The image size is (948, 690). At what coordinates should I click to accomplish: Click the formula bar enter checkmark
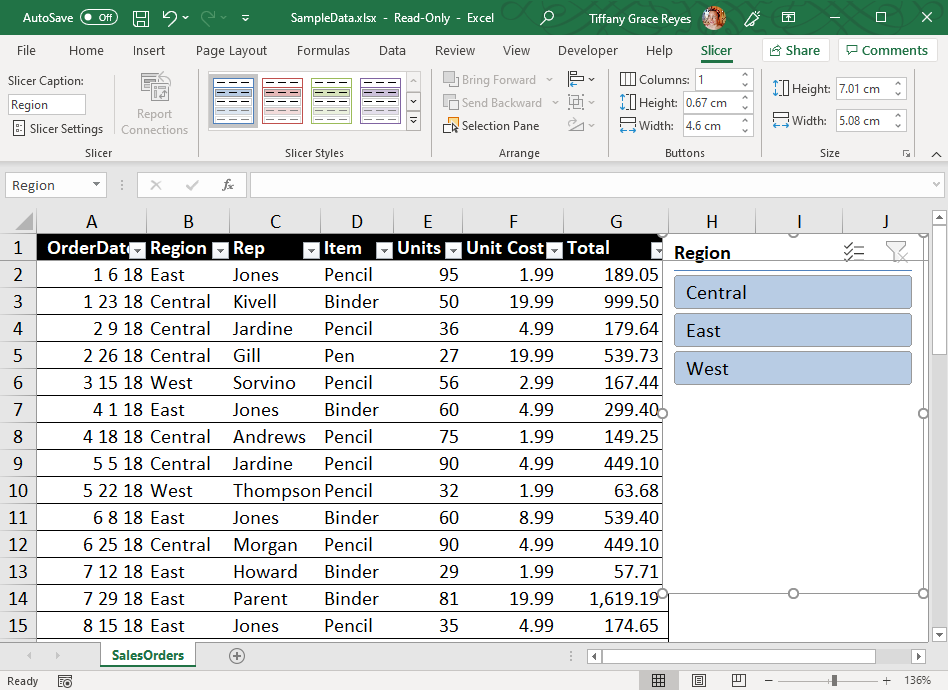(192, 185)
